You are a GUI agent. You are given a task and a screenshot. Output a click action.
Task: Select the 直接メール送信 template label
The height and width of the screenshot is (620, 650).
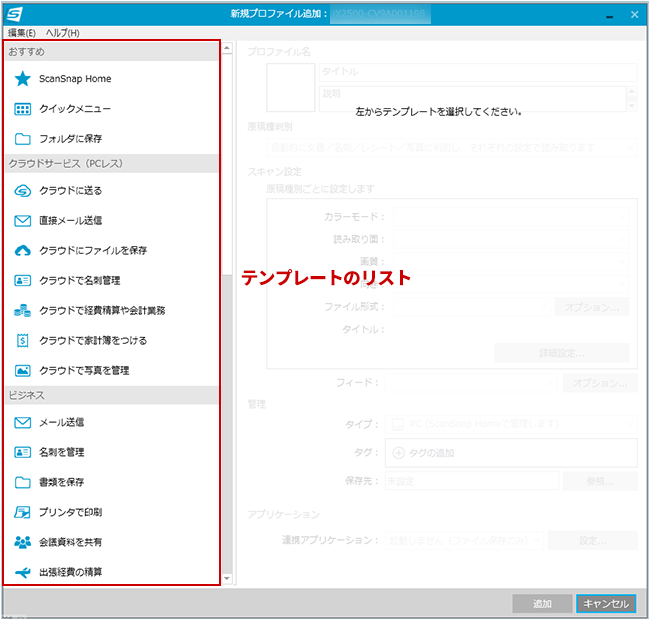[x=70, y=221]
